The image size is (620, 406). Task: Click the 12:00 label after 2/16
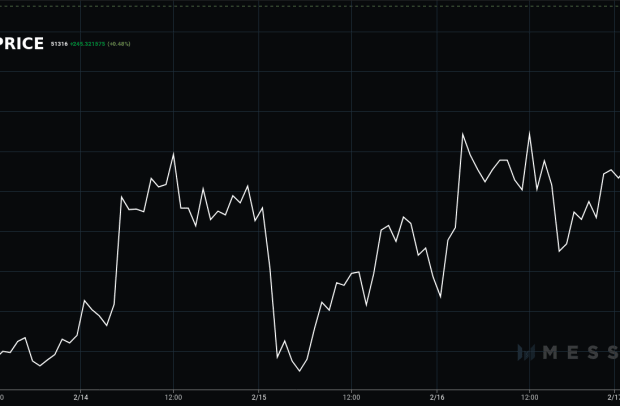pos(529,397)
